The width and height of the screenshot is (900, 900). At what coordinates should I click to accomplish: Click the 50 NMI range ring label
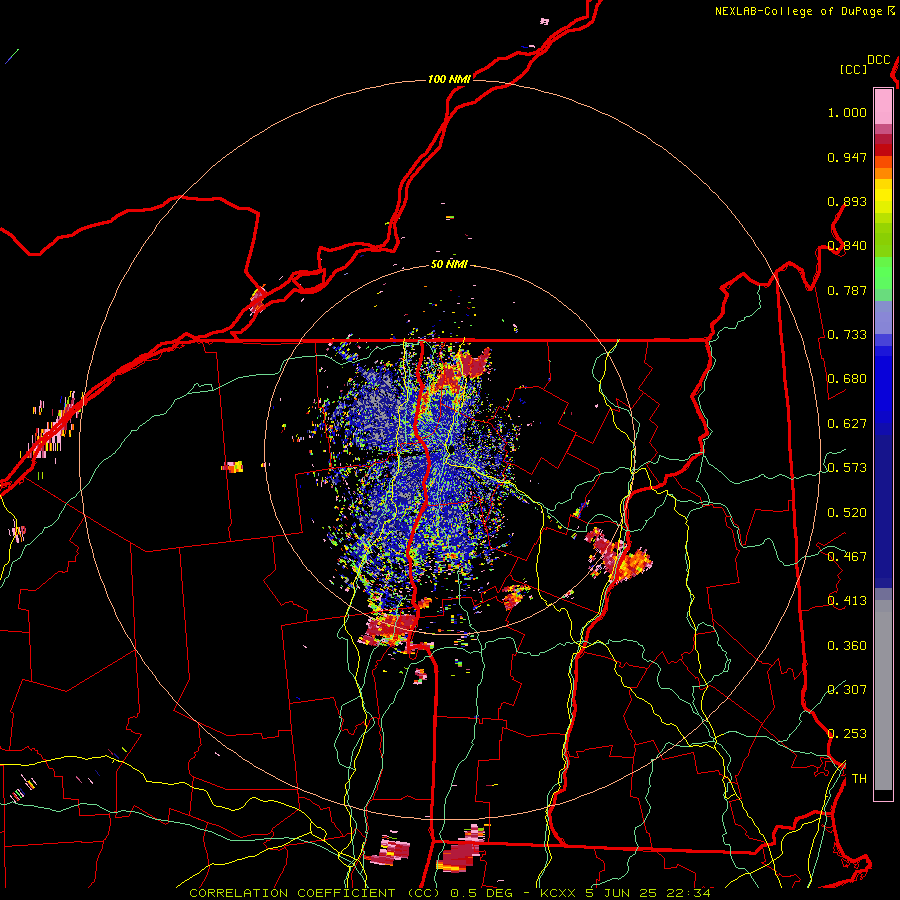pyautogui.click(x=449, y=264)
